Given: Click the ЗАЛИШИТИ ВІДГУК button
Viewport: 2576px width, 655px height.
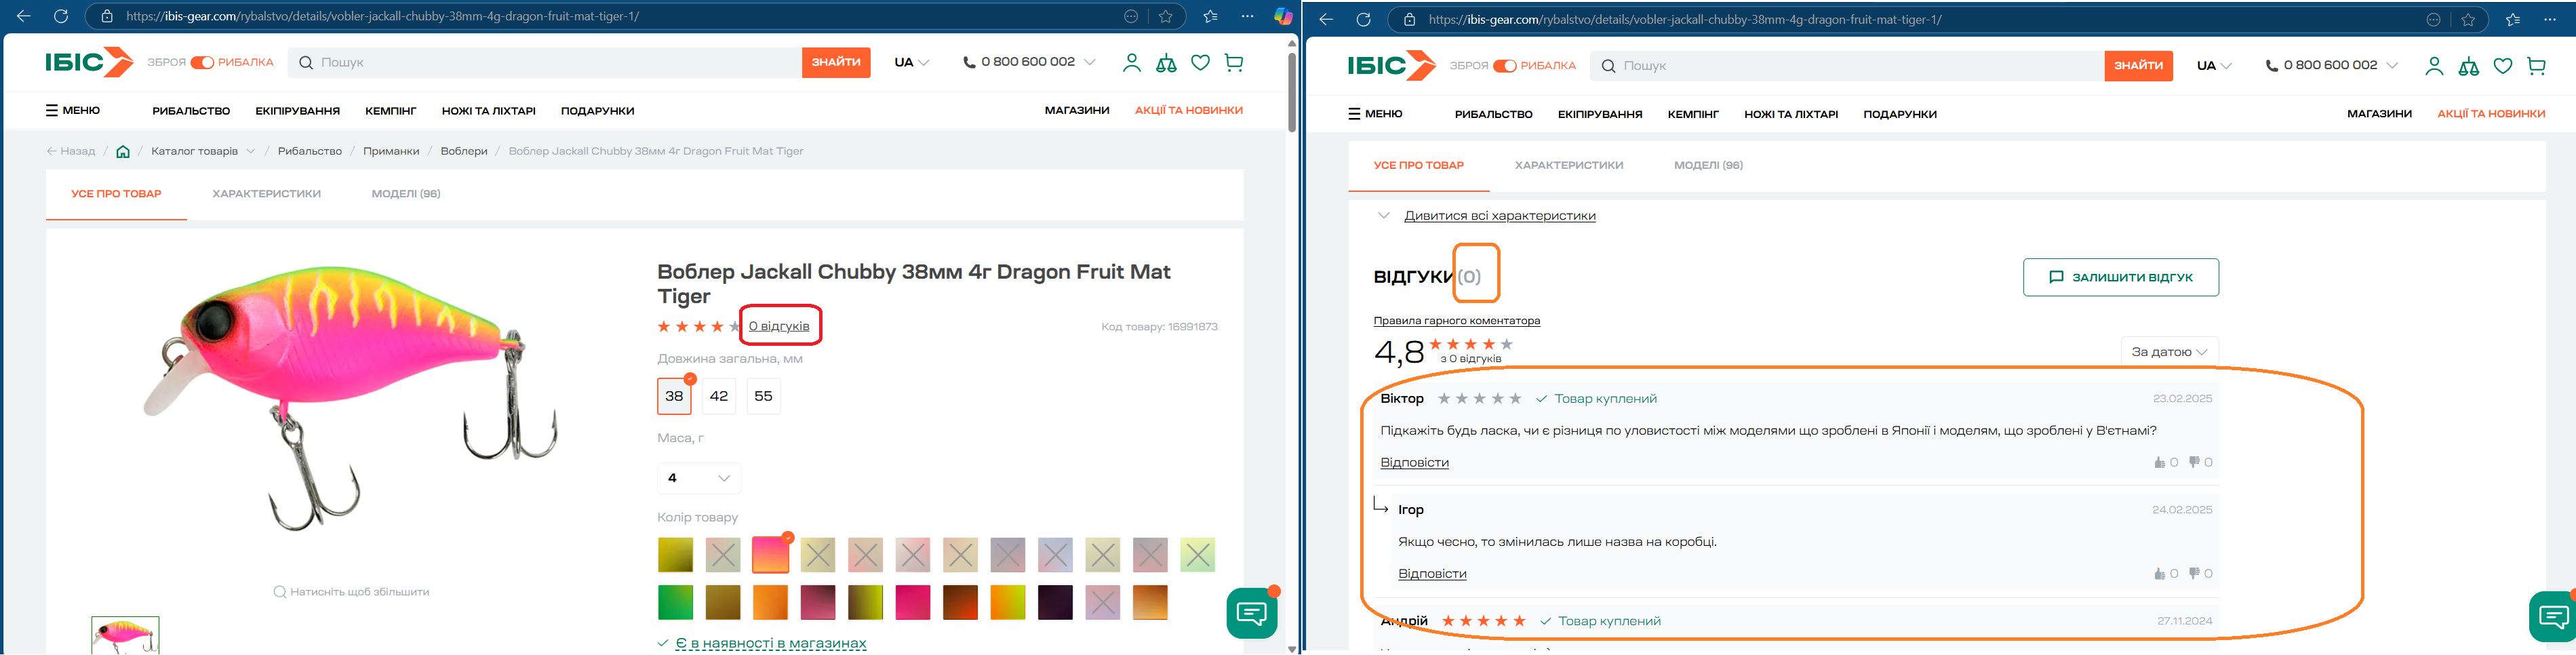Looking at the screenshot, I should click(x=2120, y=278).
